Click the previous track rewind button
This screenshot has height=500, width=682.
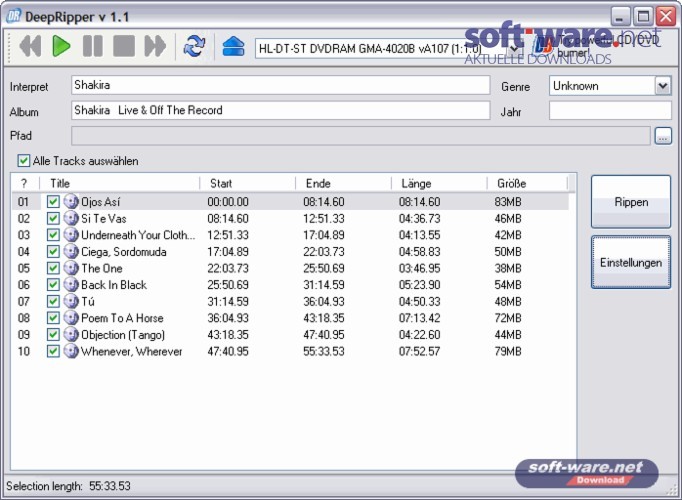coord(30,46)
